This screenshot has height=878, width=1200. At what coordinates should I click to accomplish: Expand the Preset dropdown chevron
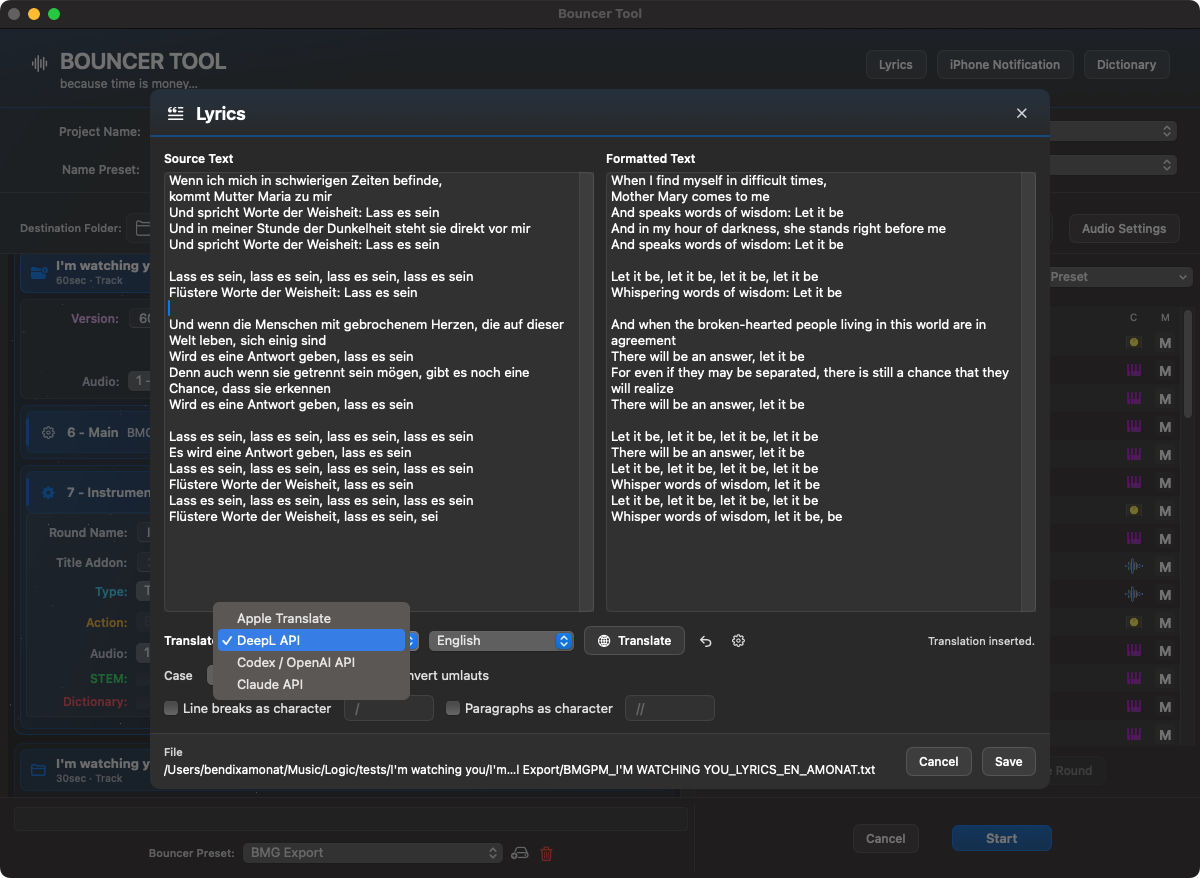click(x=1183, y=277)
